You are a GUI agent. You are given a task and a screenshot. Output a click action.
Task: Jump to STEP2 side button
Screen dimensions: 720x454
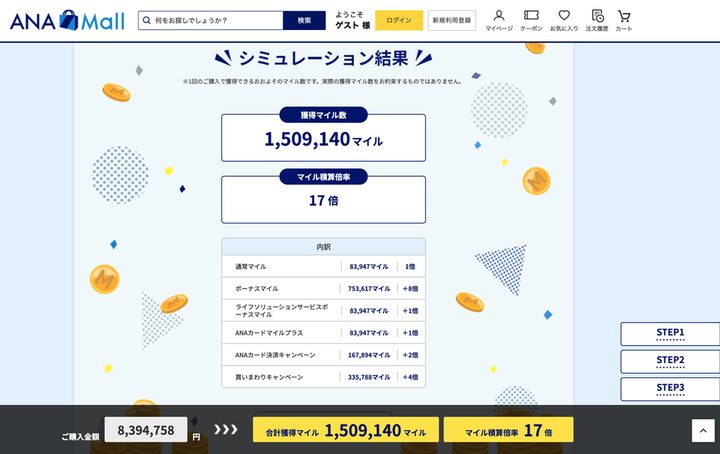point(670,361)
